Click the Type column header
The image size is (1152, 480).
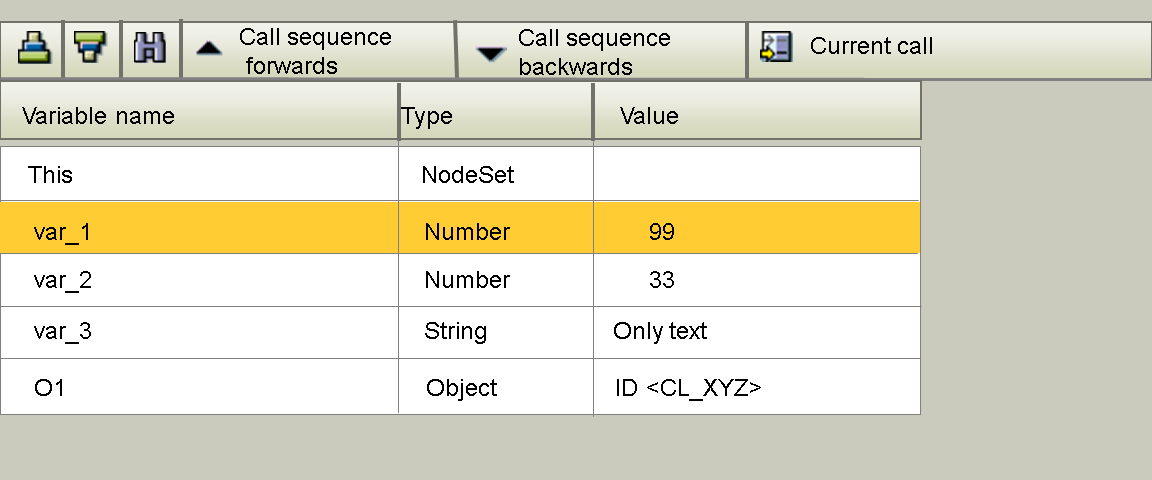point(427,116)
